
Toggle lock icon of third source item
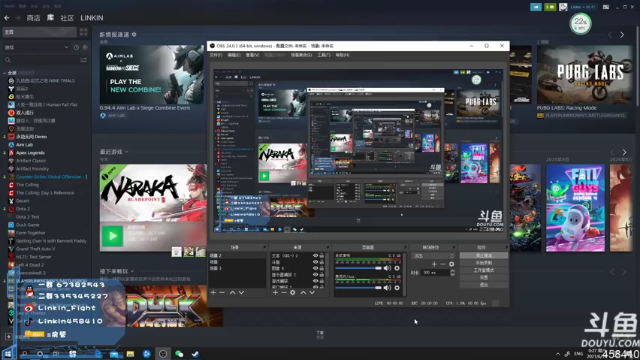coord(322,268)
